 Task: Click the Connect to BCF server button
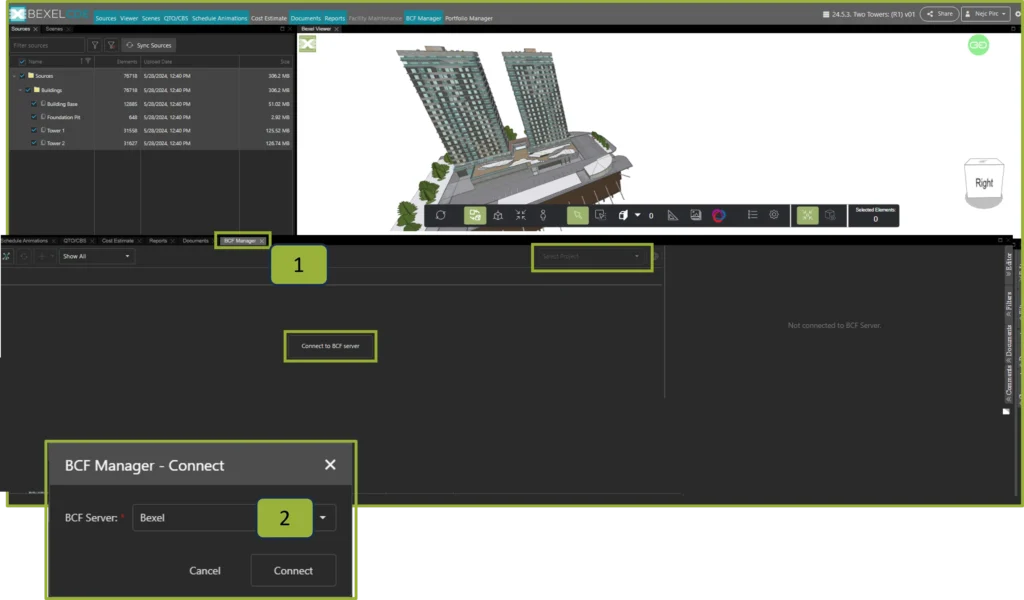pos(330,346)
